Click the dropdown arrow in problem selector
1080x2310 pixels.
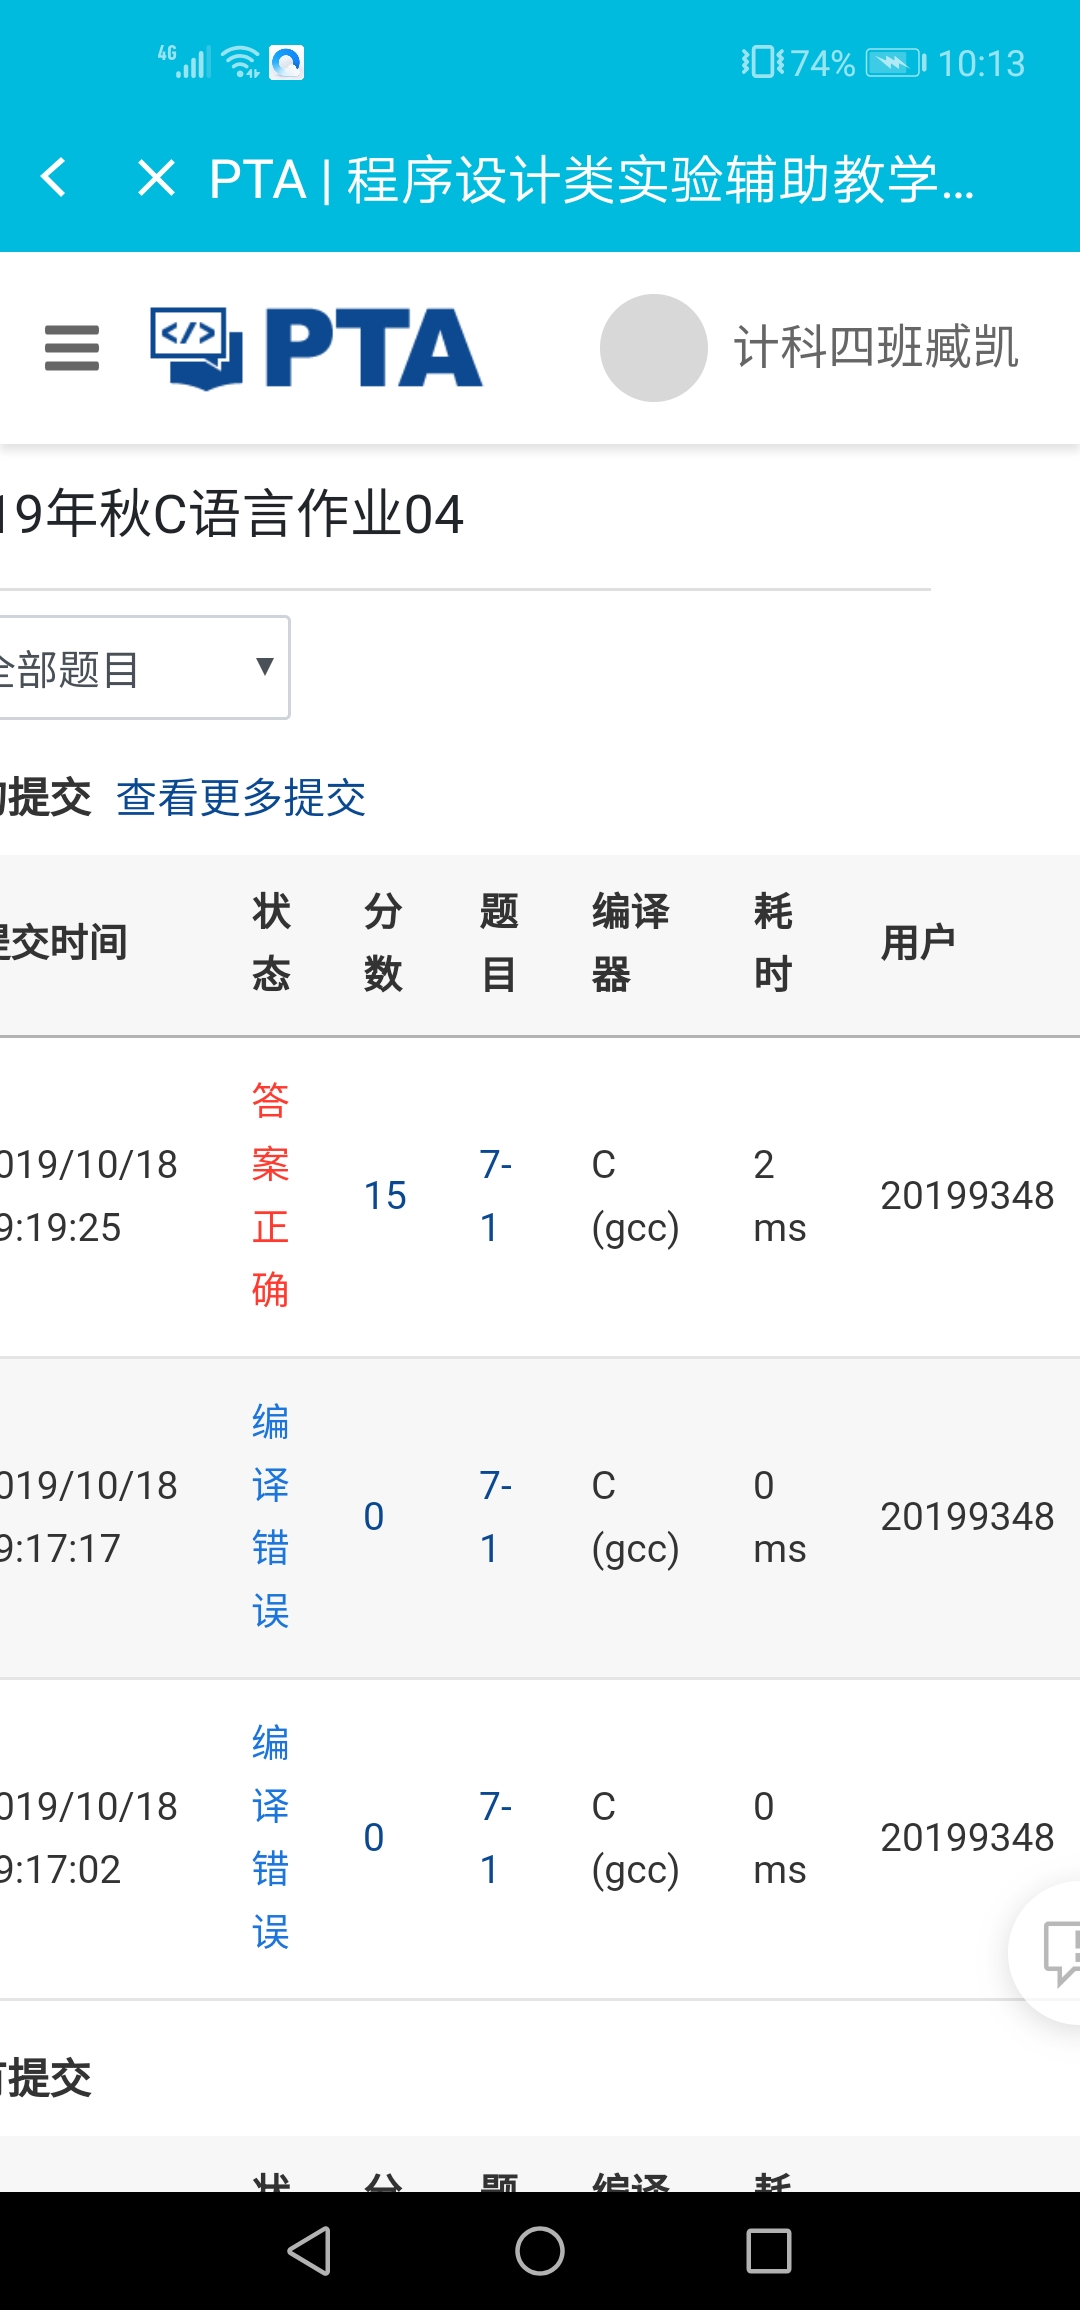[x=265, y=666]
